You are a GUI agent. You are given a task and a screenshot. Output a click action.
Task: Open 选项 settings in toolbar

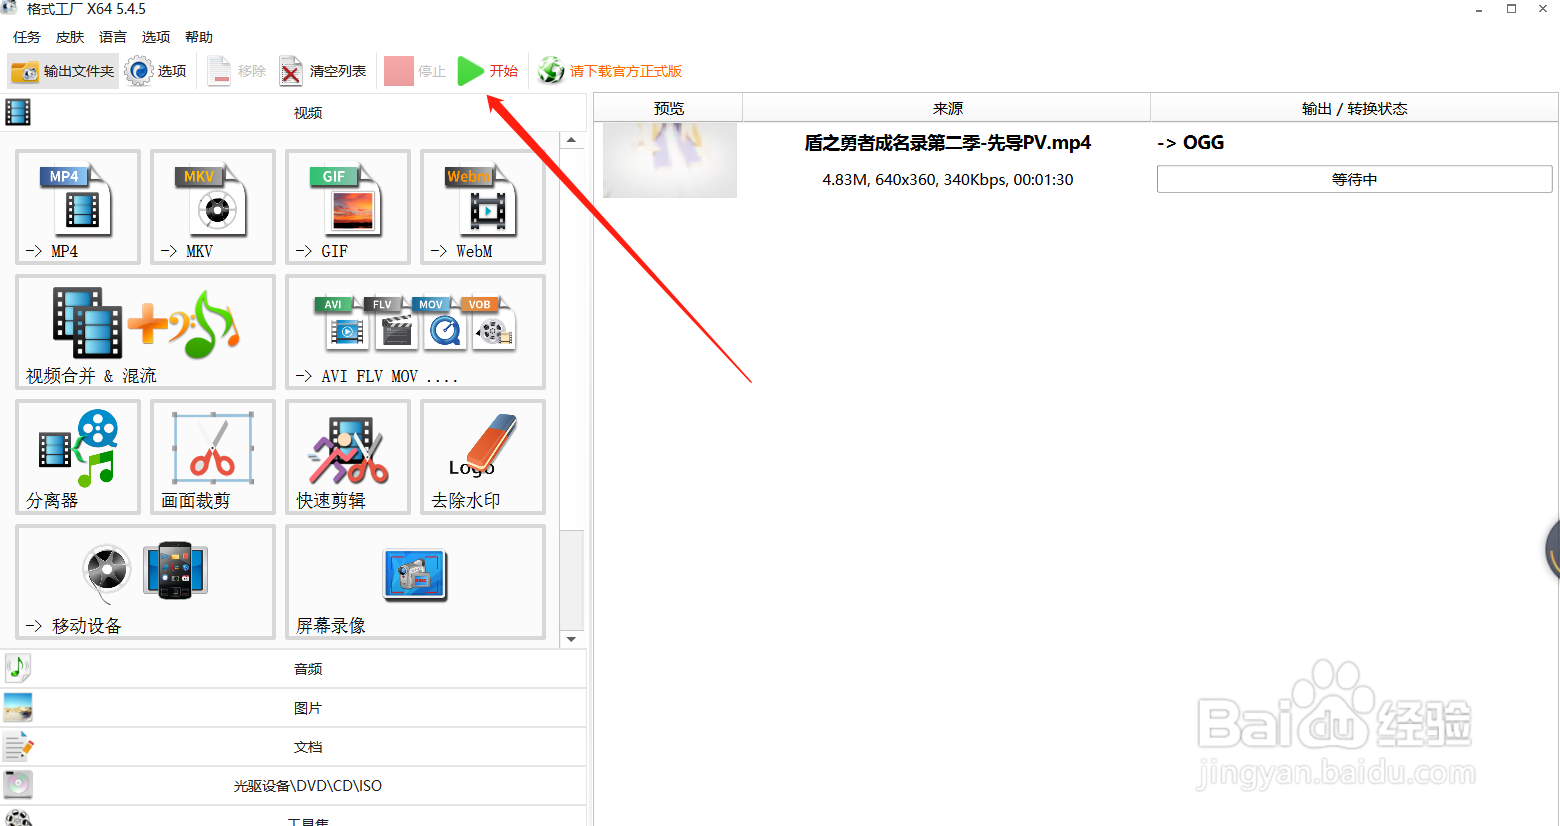156,71
